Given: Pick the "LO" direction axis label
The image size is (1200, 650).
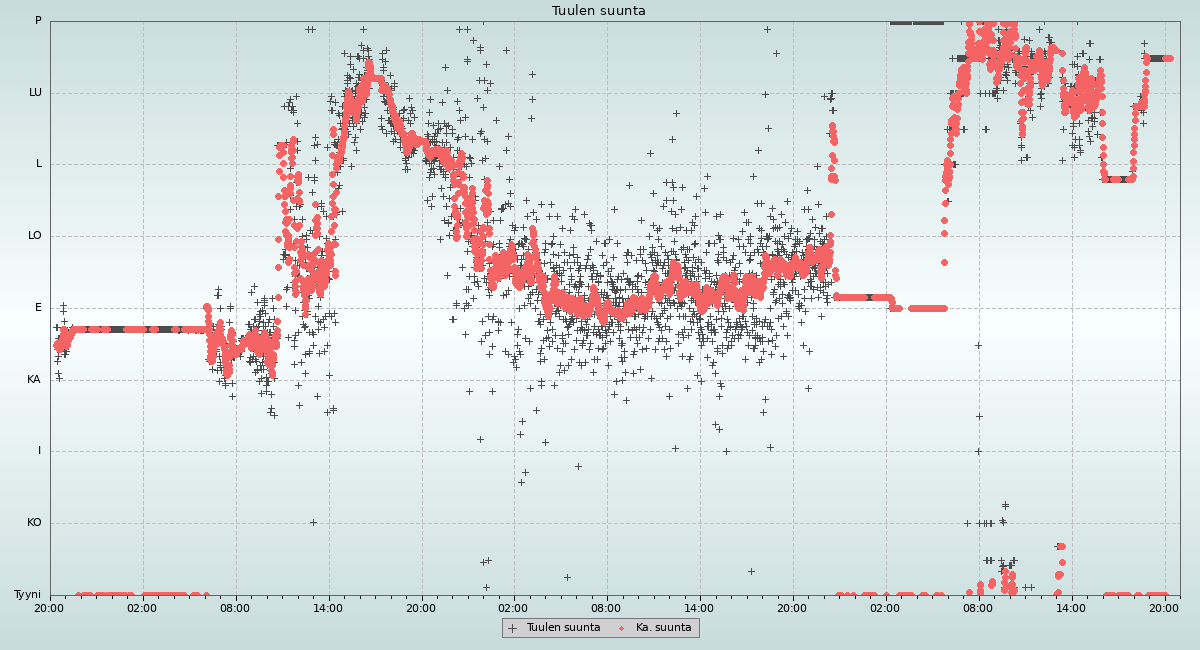Looking at the screenshot, I should coord(35,236).
